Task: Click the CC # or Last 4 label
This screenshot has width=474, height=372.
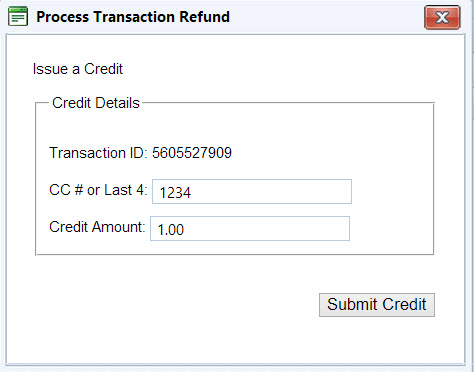Action: click(98, 190)
